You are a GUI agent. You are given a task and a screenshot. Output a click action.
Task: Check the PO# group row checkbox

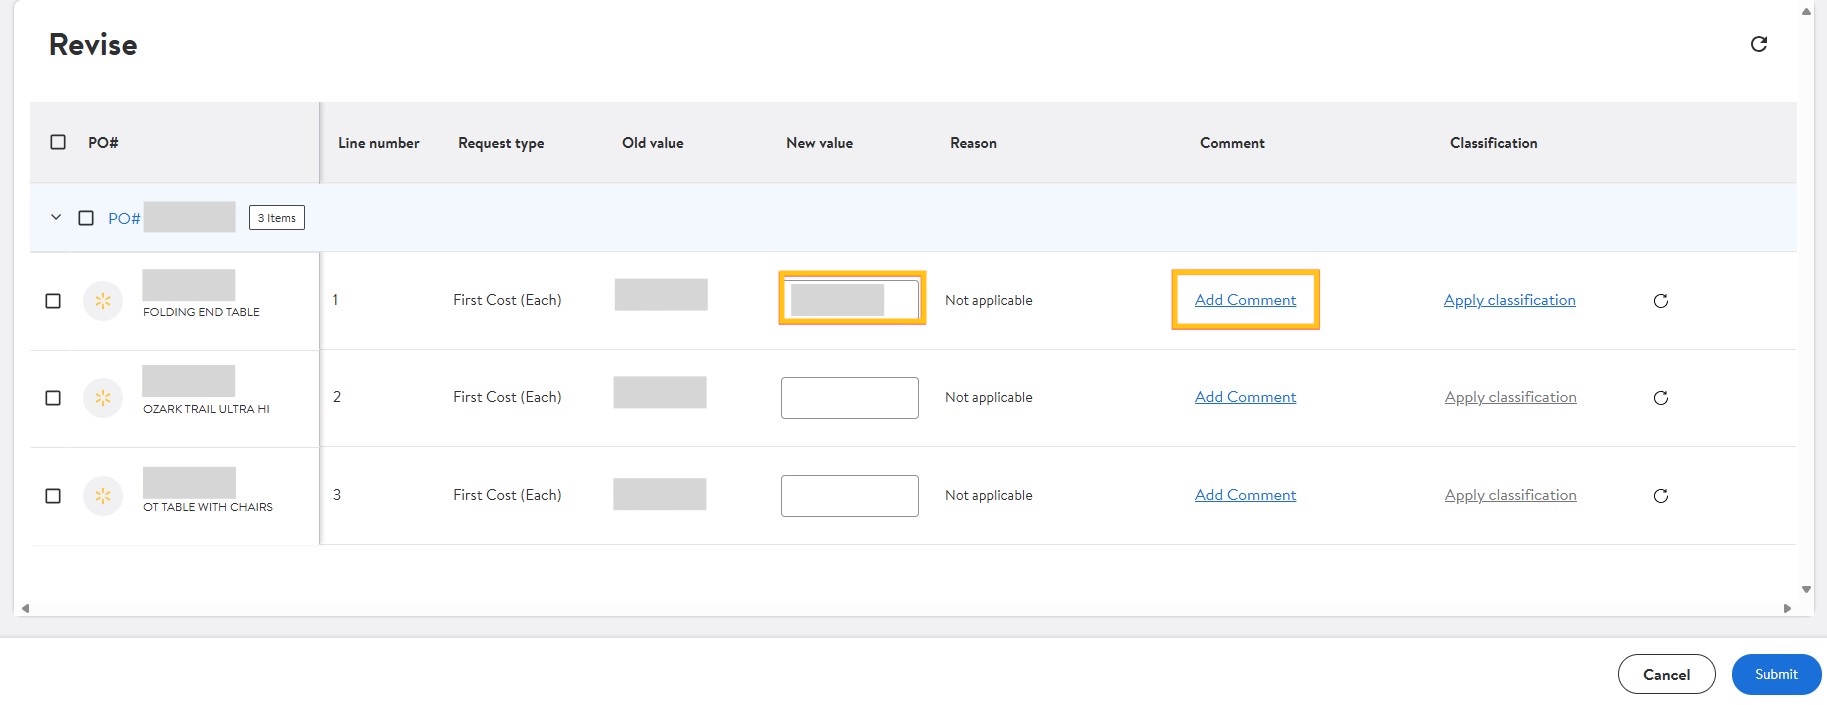[86, 218]
